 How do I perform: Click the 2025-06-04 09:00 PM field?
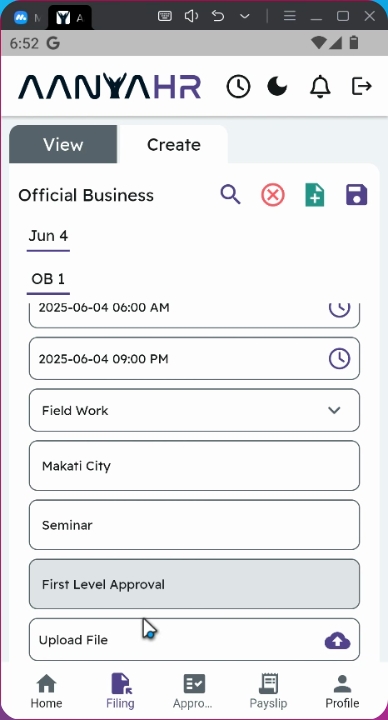(194, 359)
